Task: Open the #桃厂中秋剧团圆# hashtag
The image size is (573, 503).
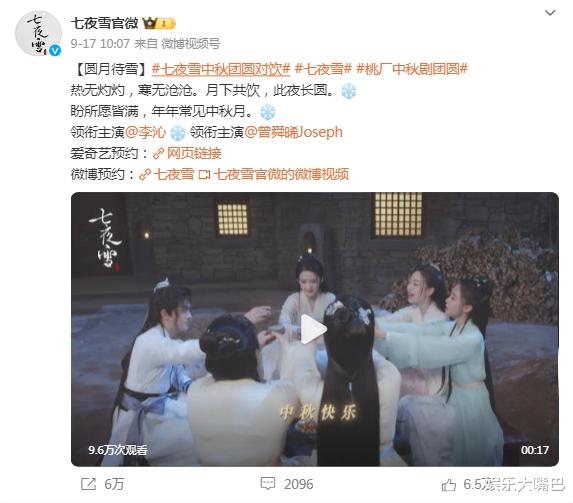Action: pyautogui.click(x=412, y=69)
